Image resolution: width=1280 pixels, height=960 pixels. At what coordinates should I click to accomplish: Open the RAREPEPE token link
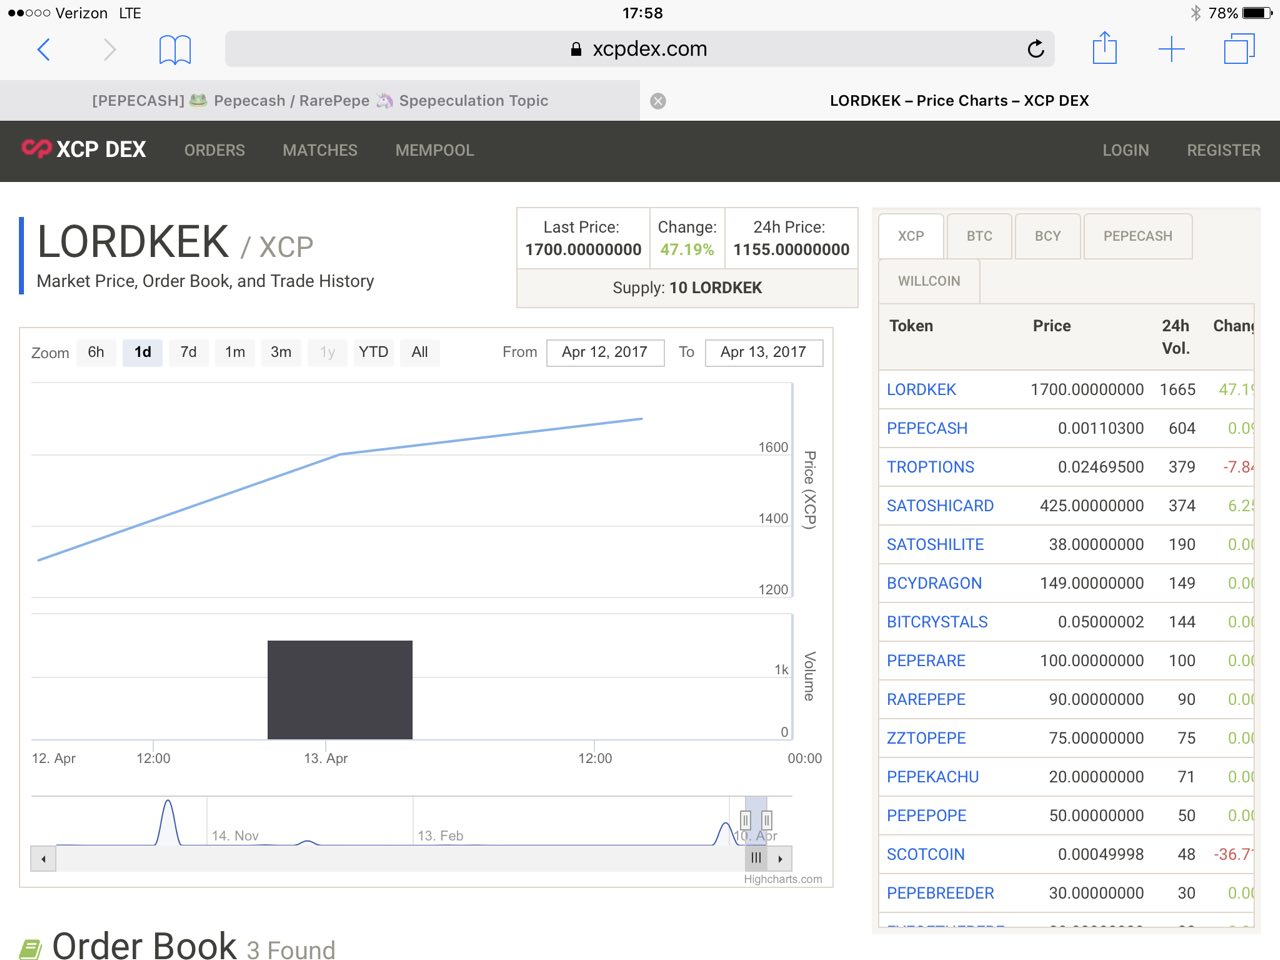(926, 700)
